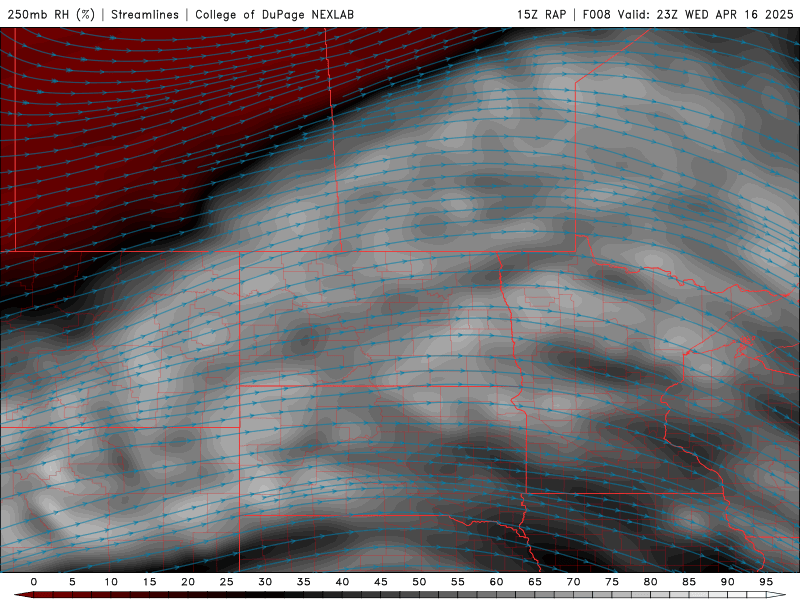800x600 pixels.
Task: Click the colorbar label '40'
Action: 342,582
